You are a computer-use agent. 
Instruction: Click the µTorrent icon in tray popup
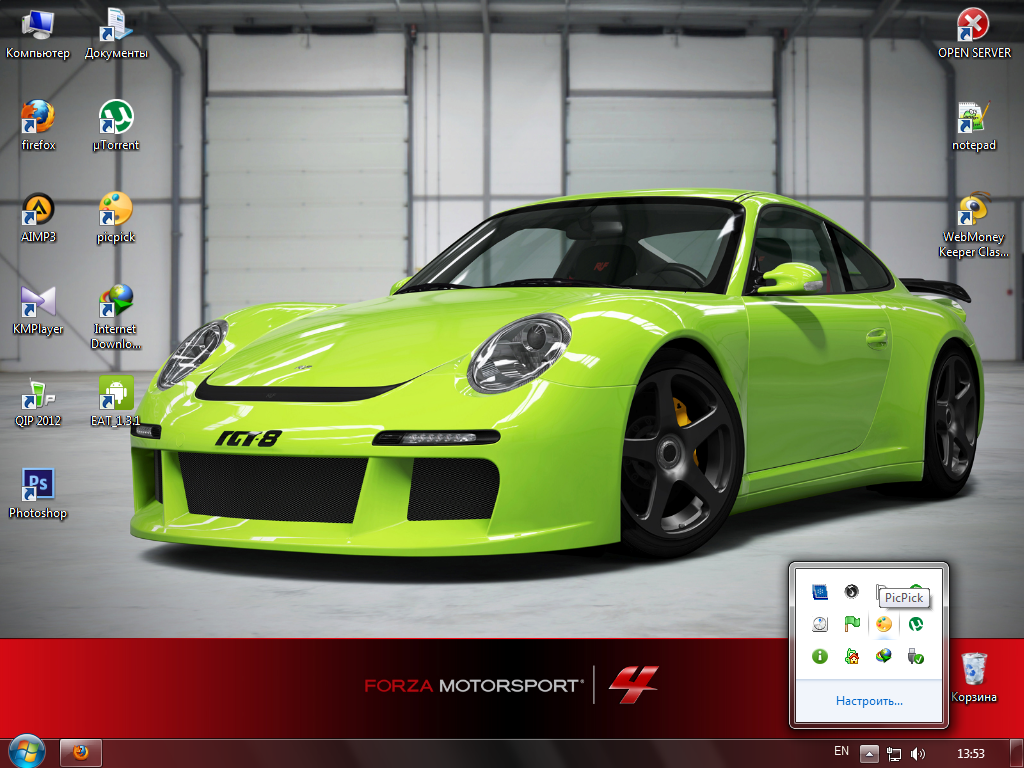tap(915, 624)
